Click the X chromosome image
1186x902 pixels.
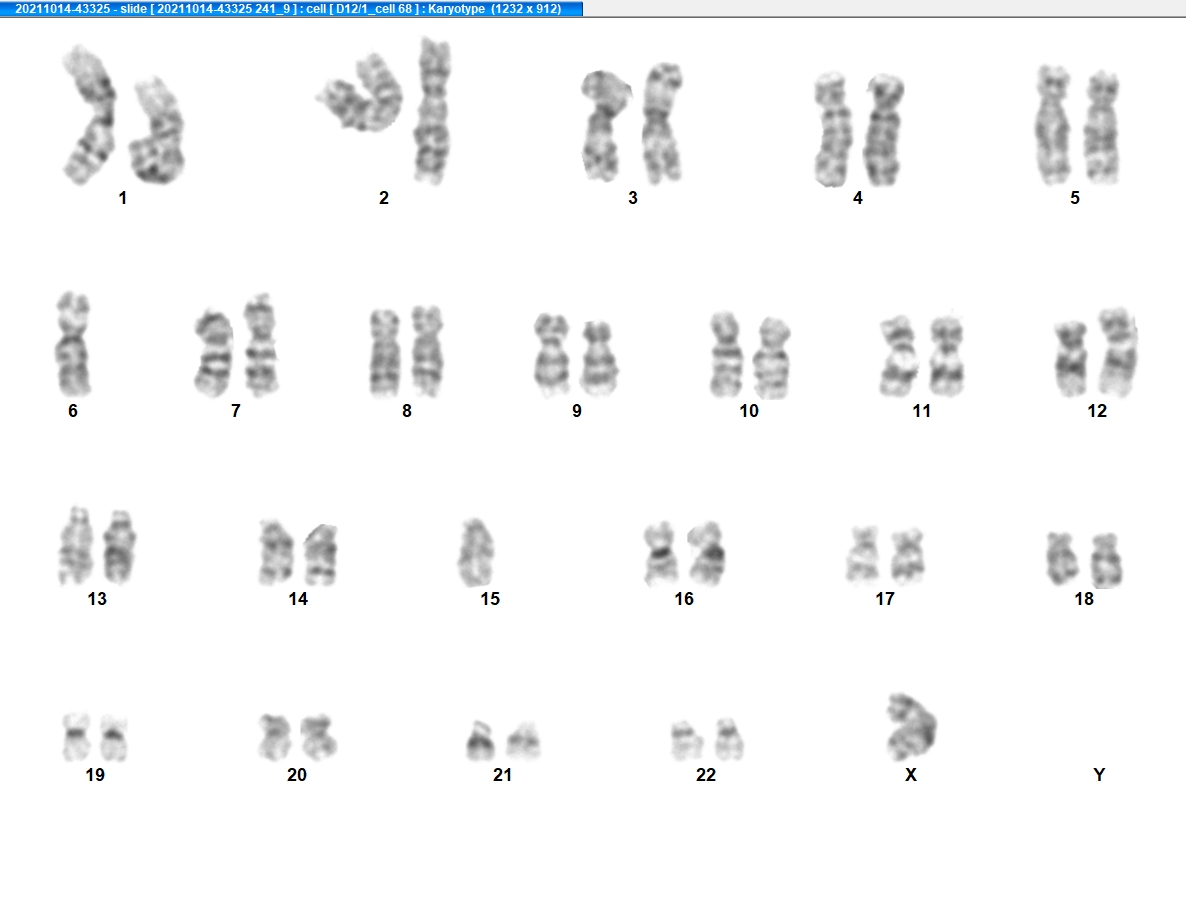pos(911,727)
